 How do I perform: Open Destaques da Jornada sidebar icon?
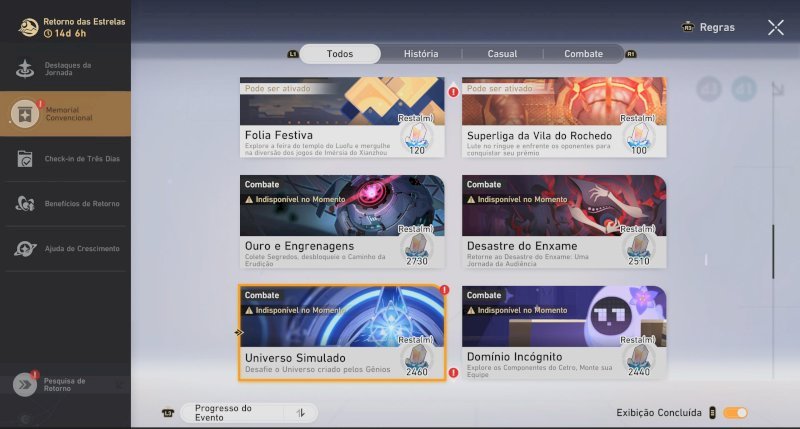click(x=24, y=69)
